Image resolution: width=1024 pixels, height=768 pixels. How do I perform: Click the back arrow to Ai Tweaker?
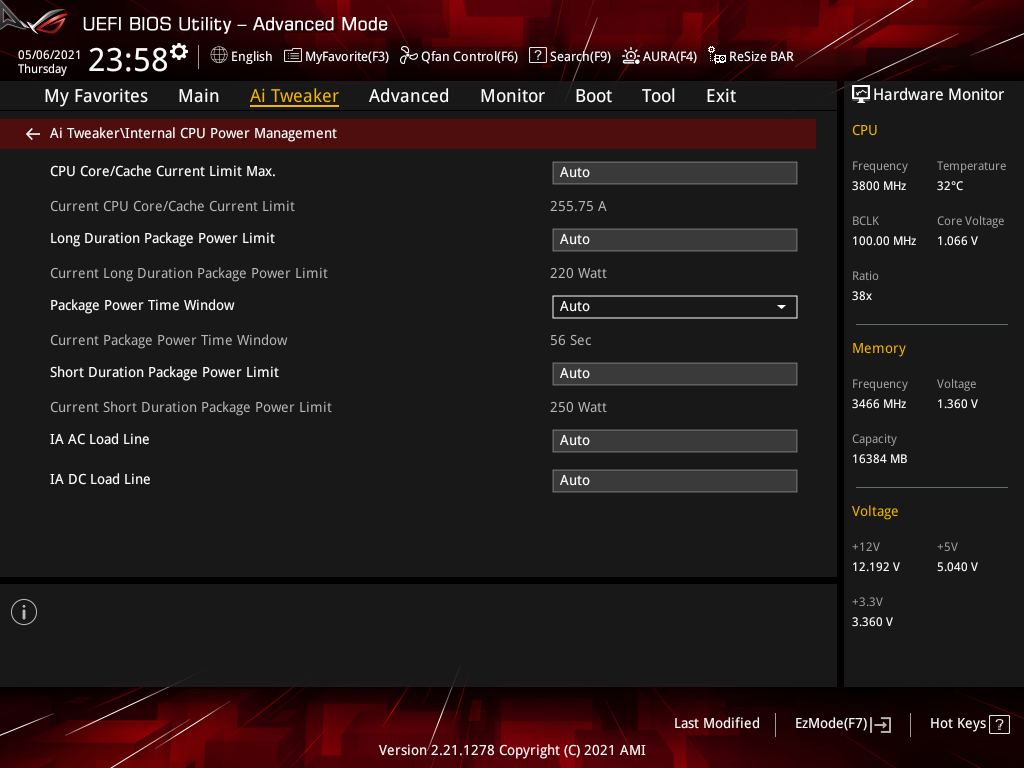[x=33, y=134]
